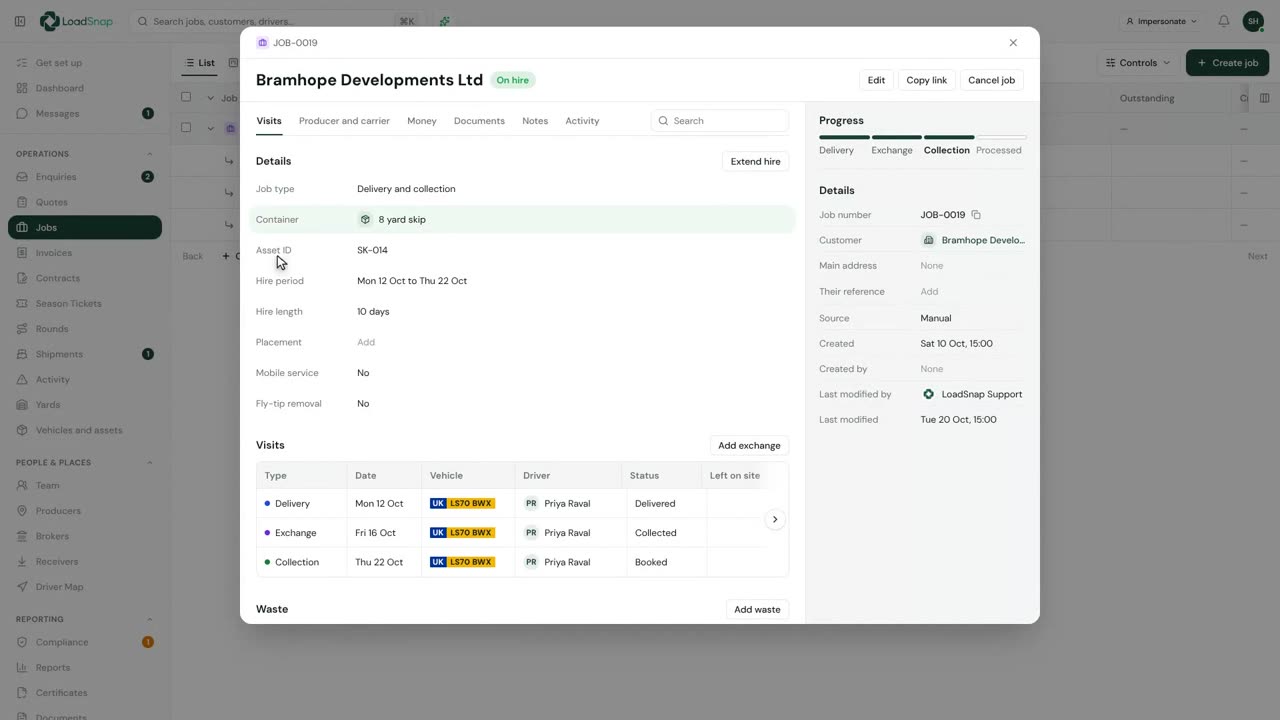1280x720 pixels.
Task: Copy the job number JOB-0019
Action: click(976, 215)
